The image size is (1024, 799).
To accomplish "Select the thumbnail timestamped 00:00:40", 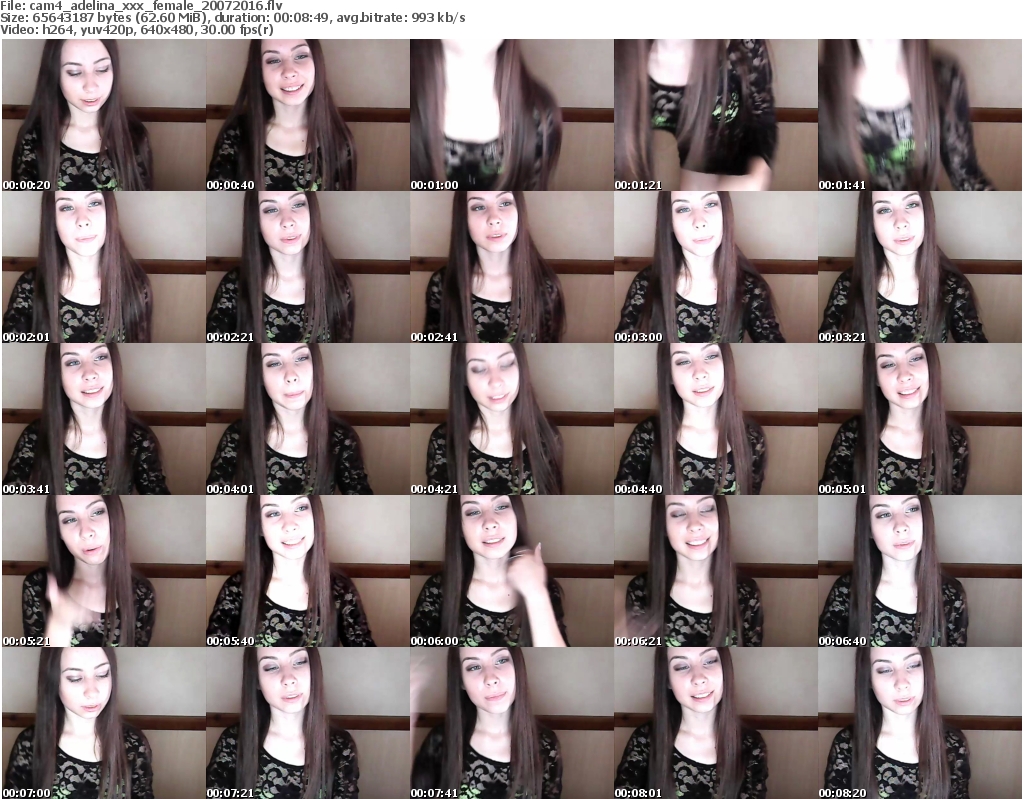I will pos(308,115).
